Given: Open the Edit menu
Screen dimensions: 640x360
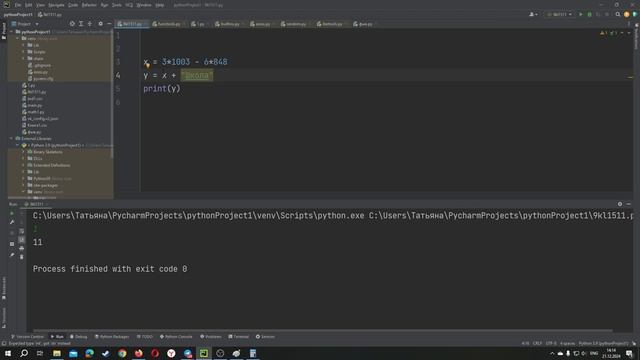Looking at the screenshot, I should coord(29,5).
